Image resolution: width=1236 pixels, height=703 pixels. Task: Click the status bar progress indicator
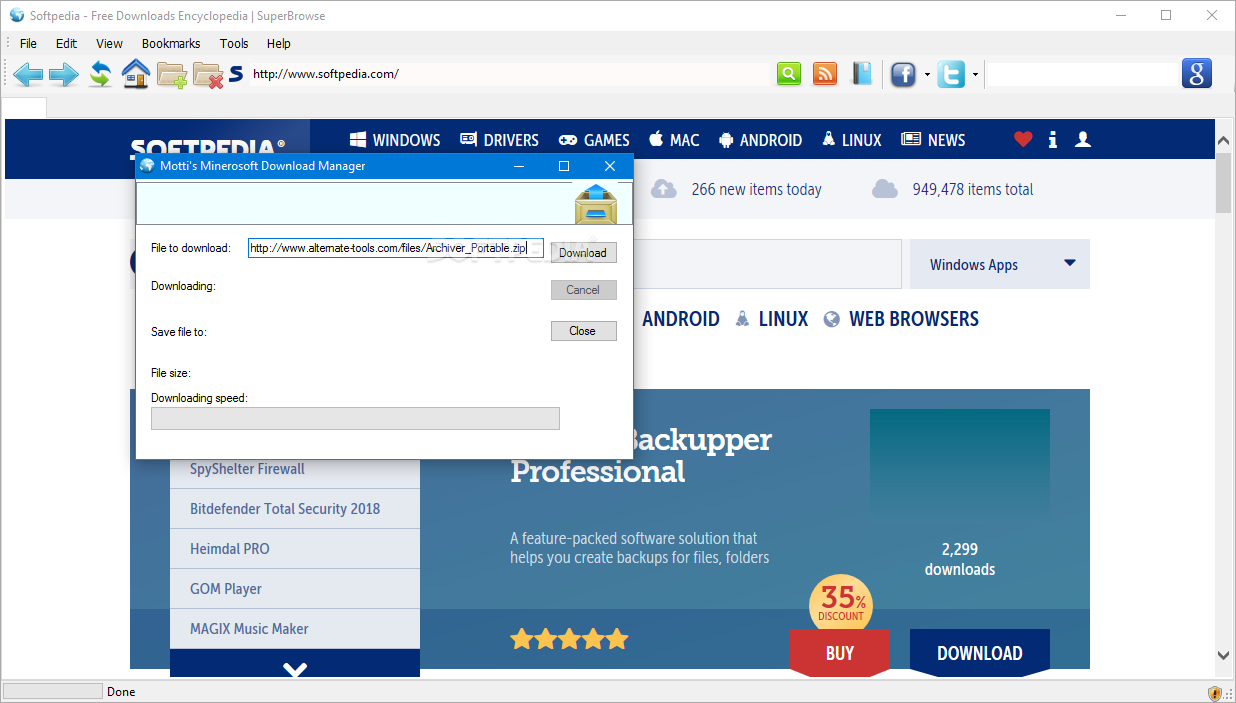(x=53, y=691)
